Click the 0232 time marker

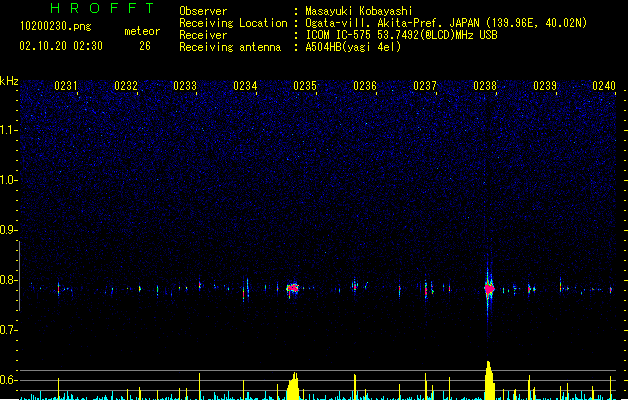(126, 86)
